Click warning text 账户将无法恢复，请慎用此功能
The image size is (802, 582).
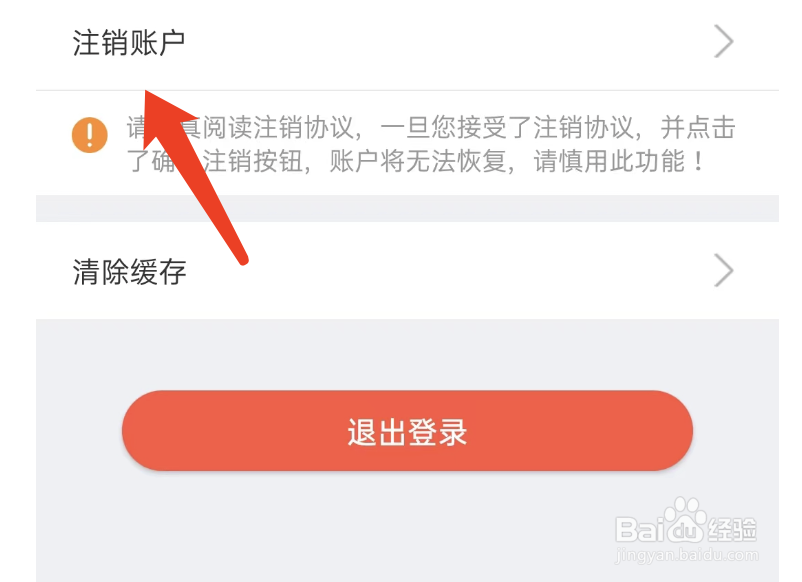[517, 162]
